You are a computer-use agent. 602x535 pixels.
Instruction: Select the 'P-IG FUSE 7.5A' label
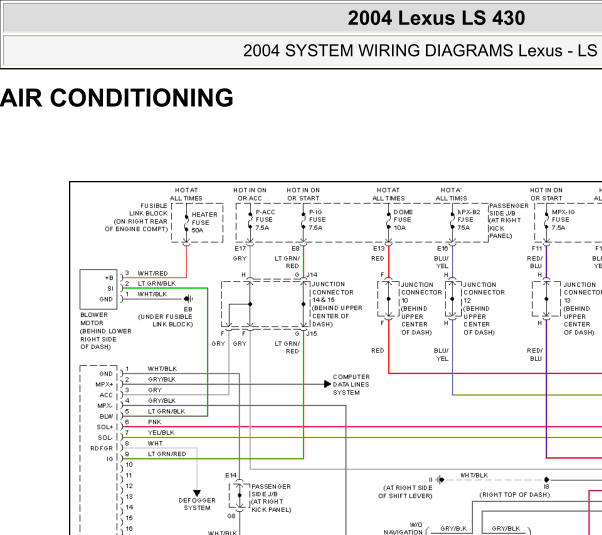(x=317, y=220)
